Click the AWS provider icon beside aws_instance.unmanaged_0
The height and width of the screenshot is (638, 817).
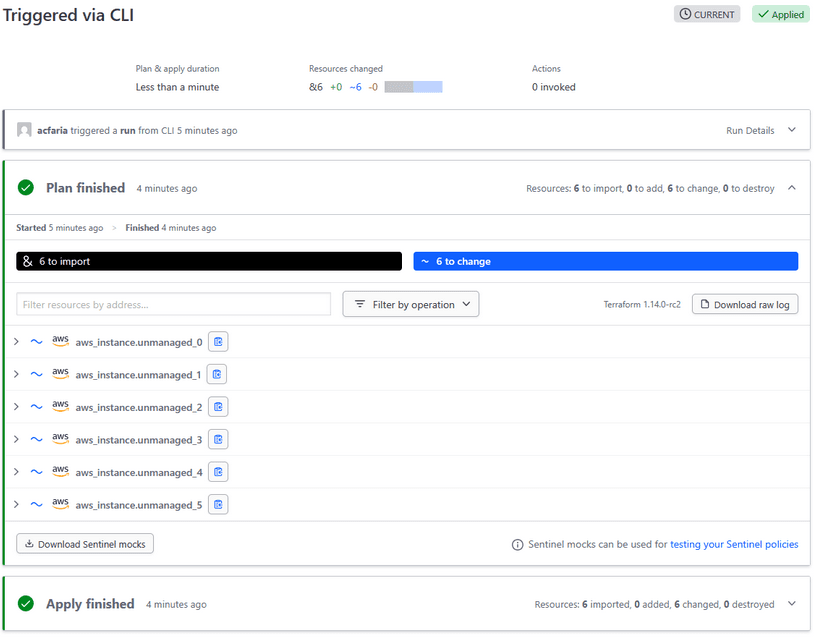[x=60, y=341]
